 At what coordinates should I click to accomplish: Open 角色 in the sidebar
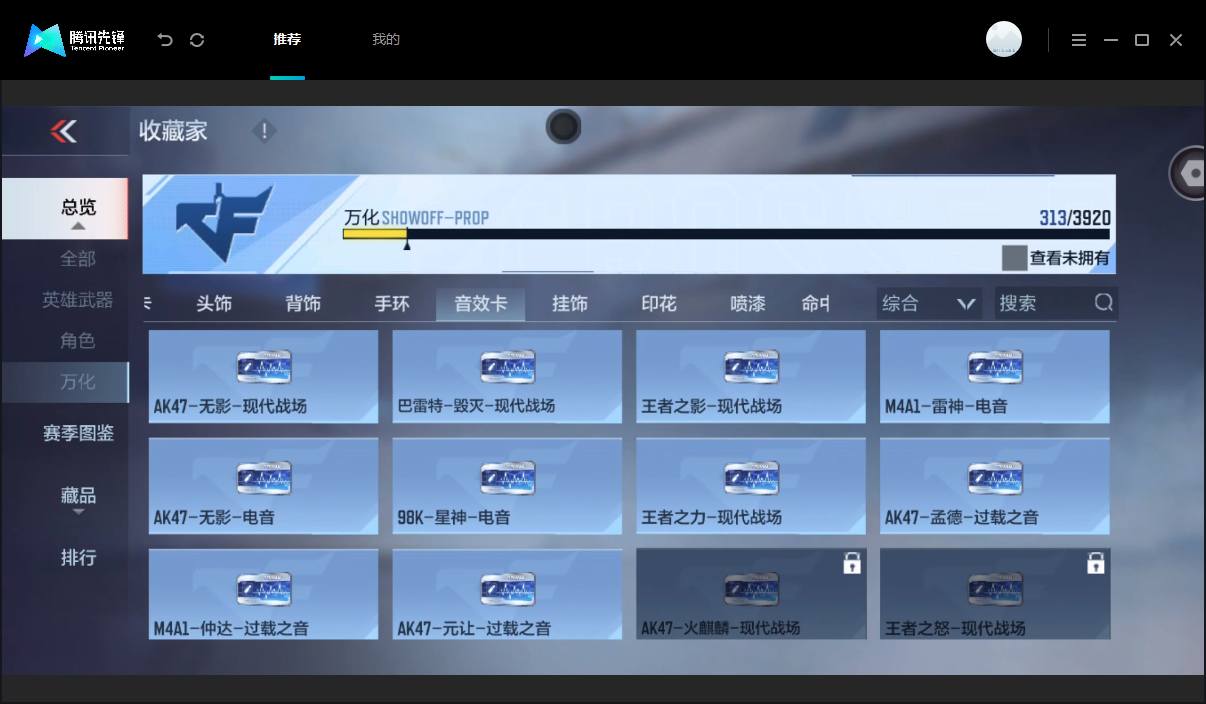(78, 341)
